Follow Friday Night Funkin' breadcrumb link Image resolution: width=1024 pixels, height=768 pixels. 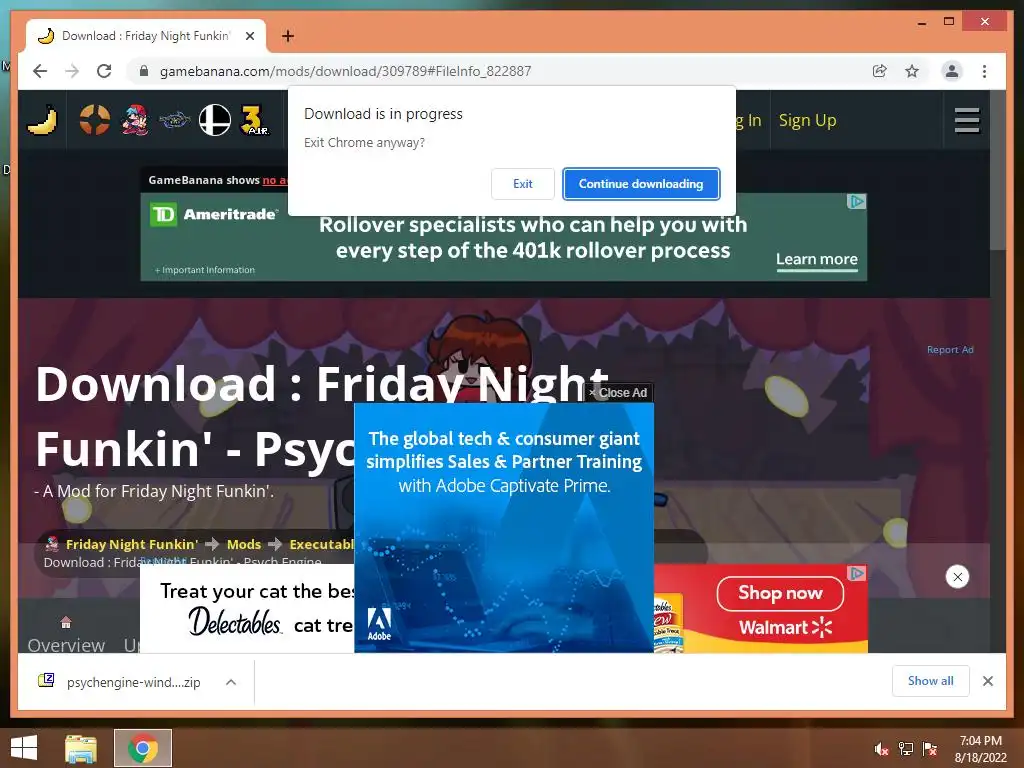click(x=131, y=544)
